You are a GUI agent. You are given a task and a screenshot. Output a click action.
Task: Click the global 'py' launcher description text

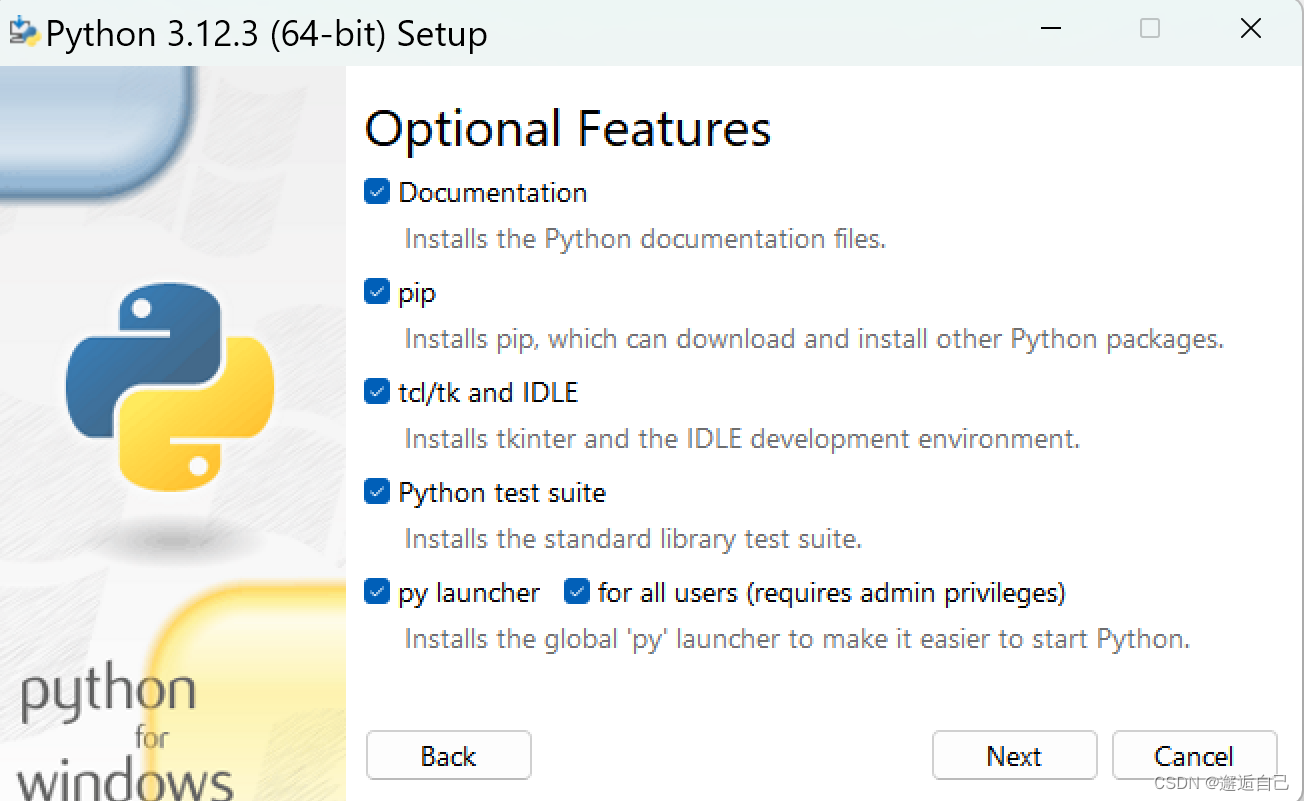click(796, 639)
